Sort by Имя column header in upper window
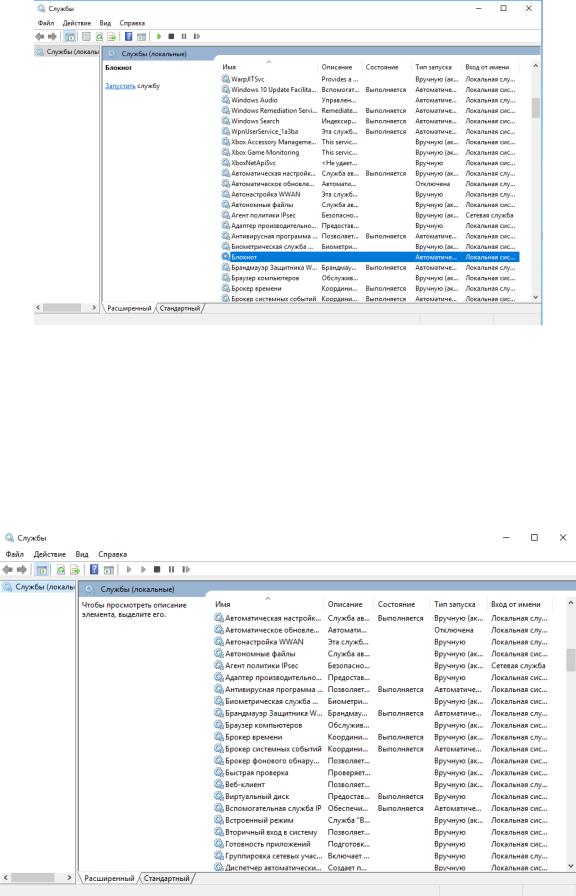This screenshot has width=576, height=896. [x=268, y=67]
